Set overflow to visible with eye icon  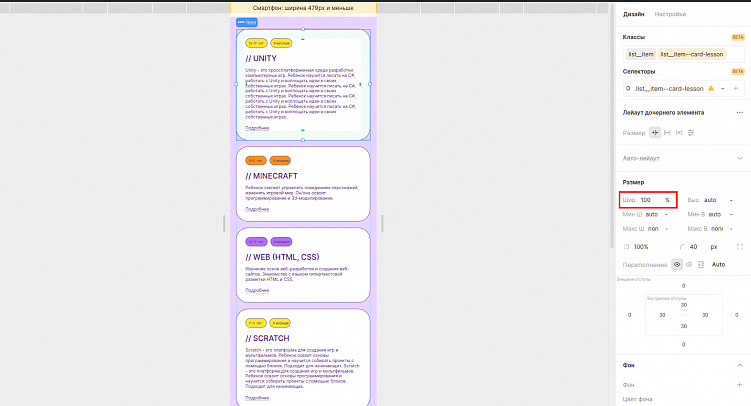tap(677, 264)
